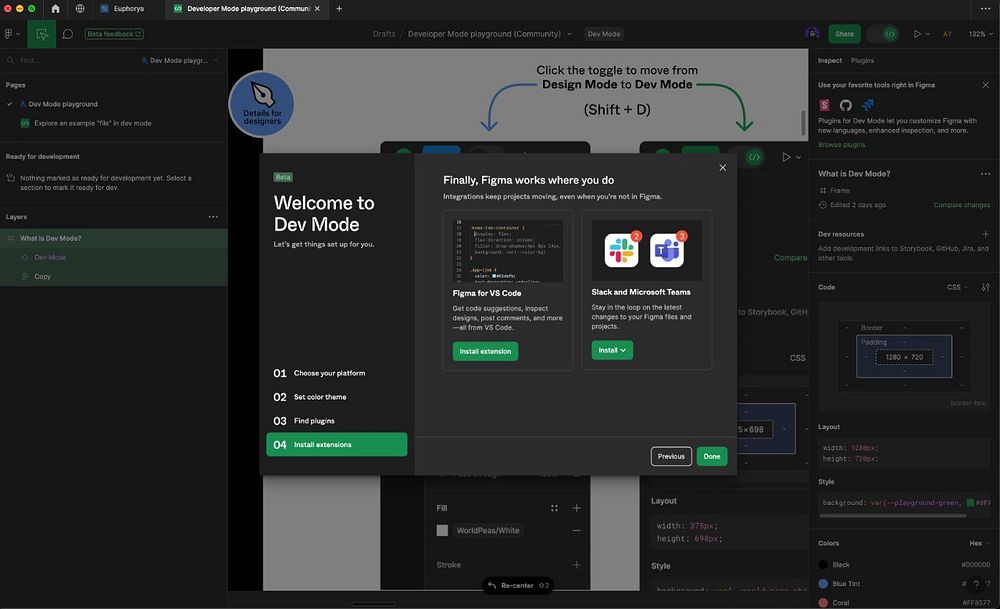Open the Figma home tab icon
The width and height of the screenshot is (1000, 609).
[55, 9]
